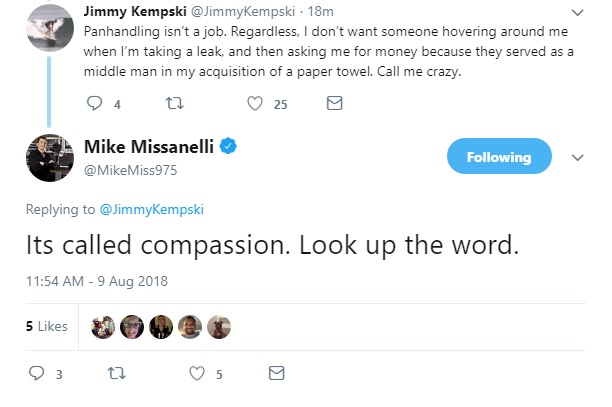Toggle the Following button for Mike Missanelli
Image resolution: width=612 pixels, height=407 pixels.
click(x=498, y=157)
